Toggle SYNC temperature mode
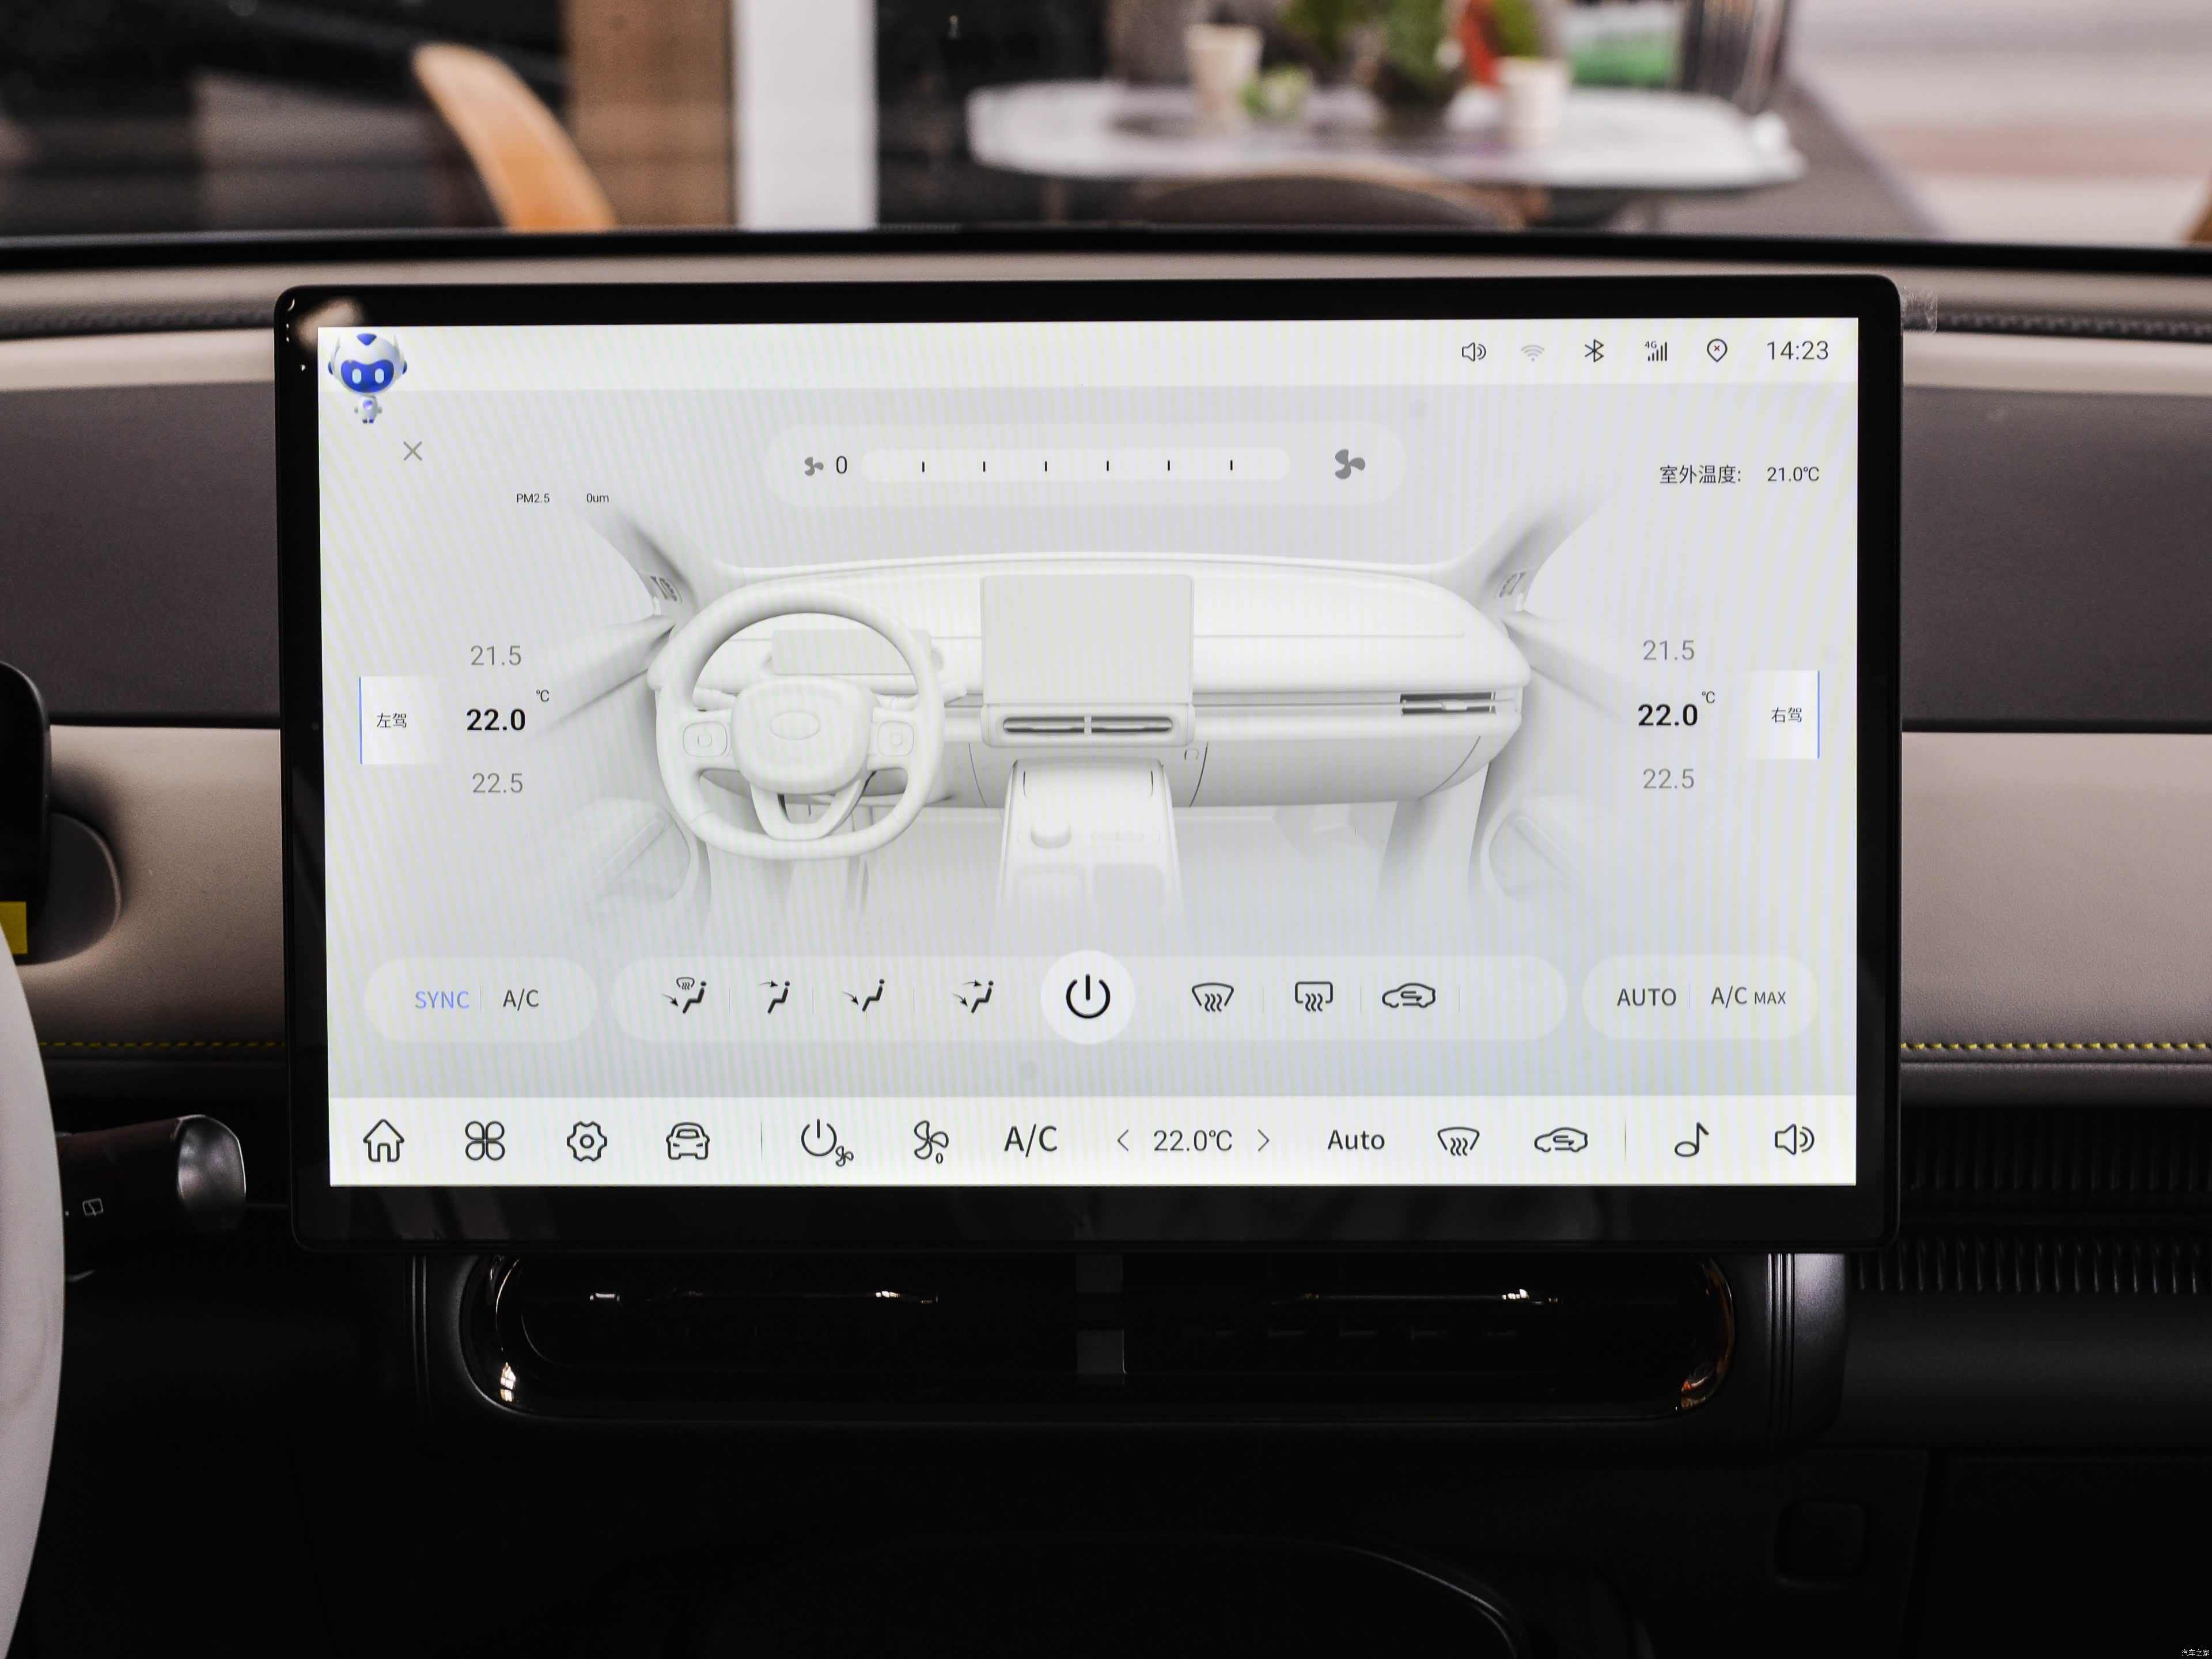Screen dimensions: 2212x1659 point(441,999)
